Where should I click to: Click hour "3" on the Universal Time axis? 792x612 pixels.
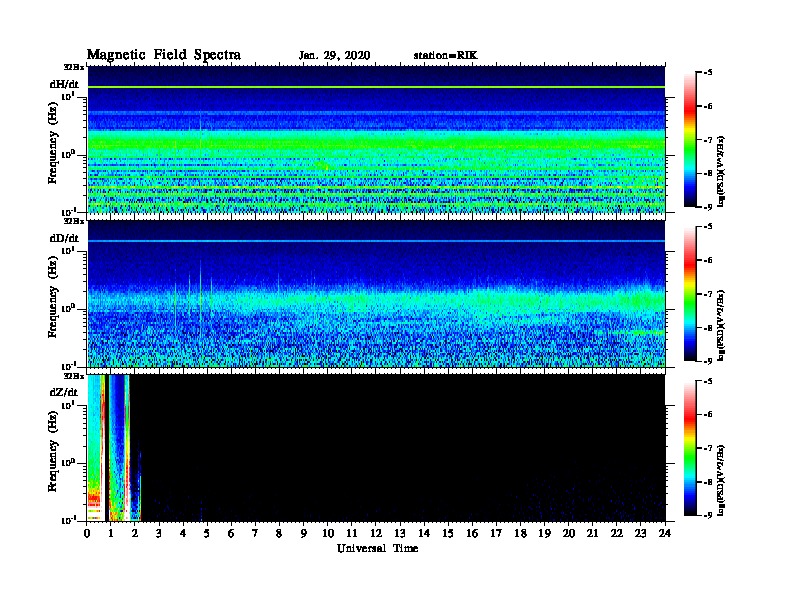coord(159,533)
